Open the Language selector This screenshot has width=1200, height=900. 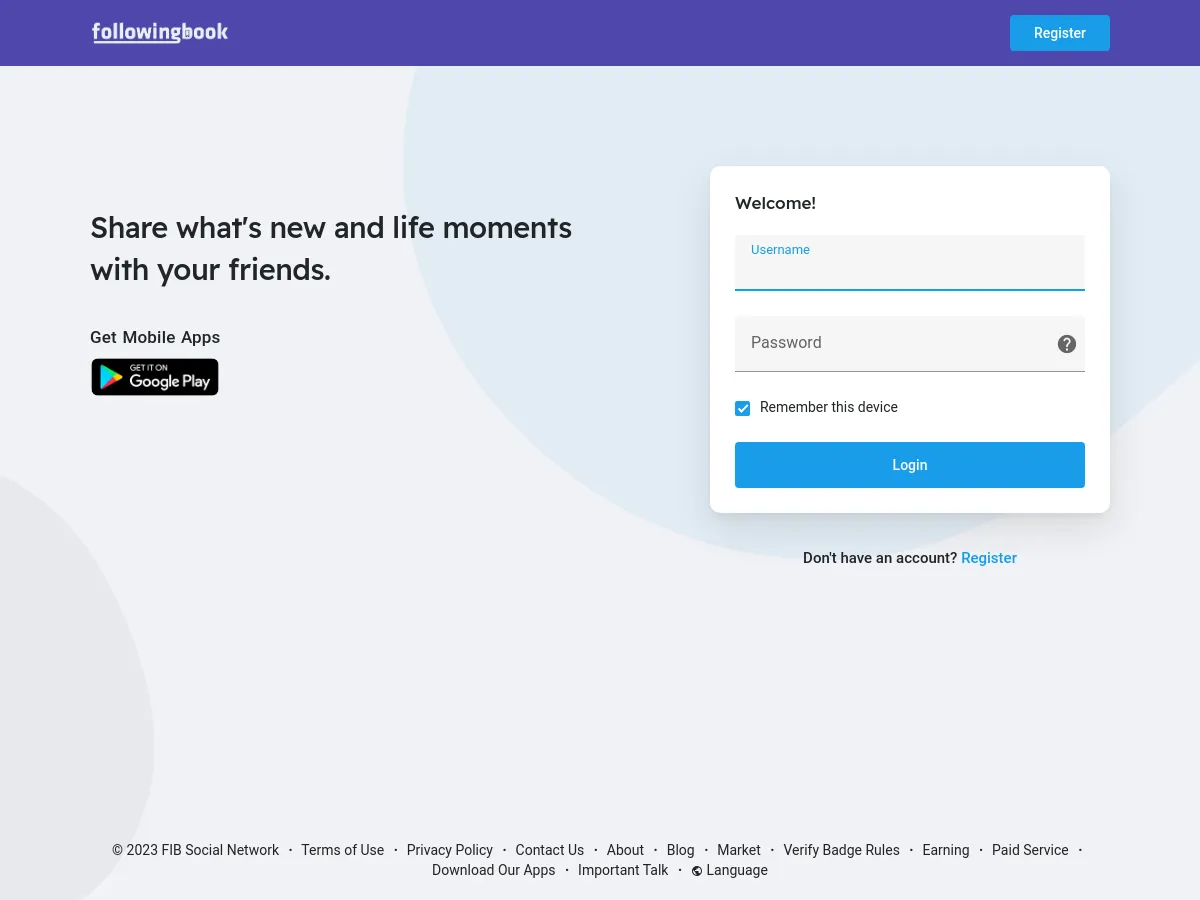click(x=736, y=870)
